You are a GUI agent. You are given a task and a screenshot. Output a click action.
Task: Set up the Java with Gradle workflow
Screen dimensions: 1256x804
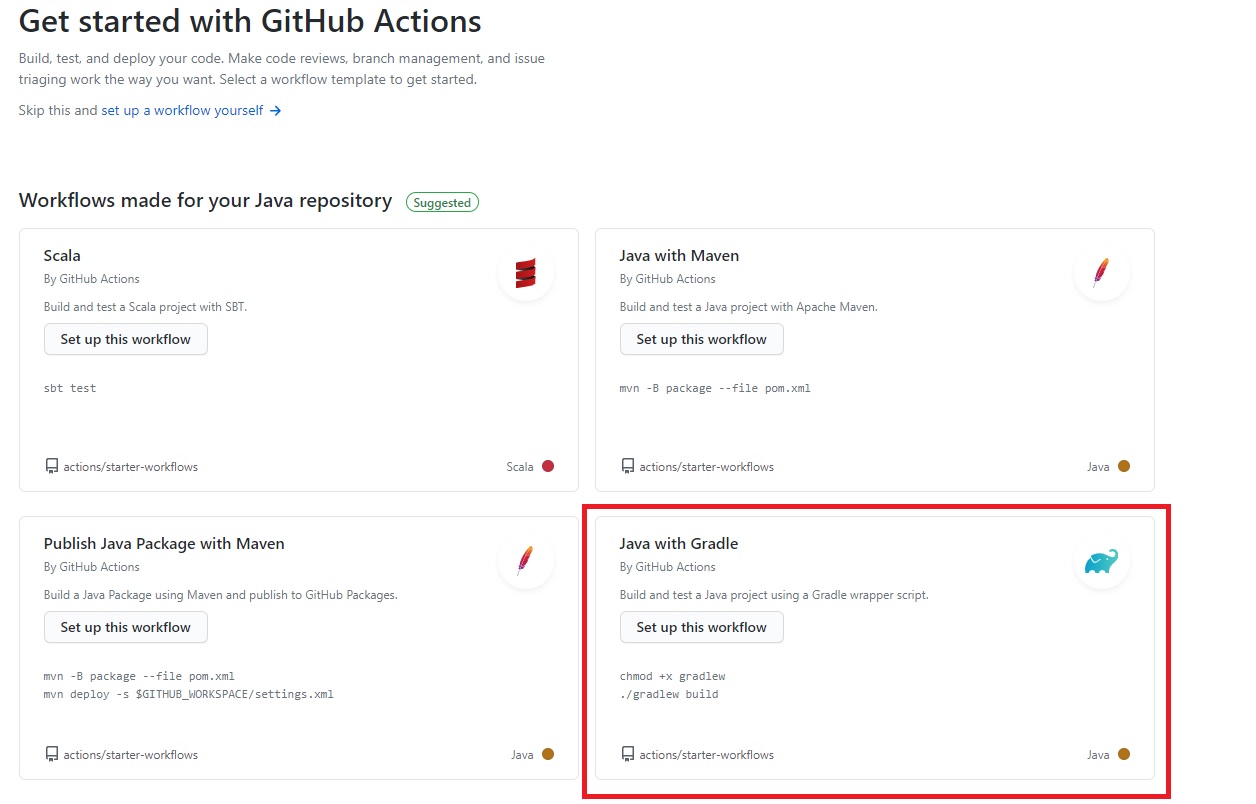click(x=702, y=627)
